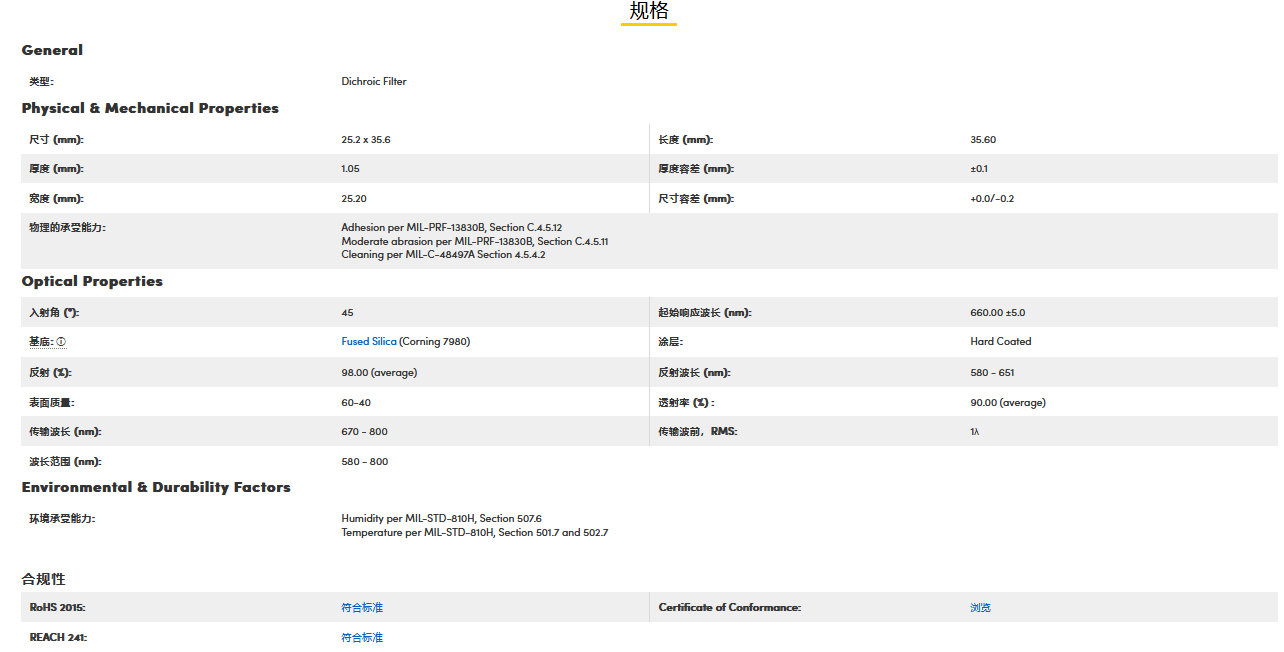Select the Dichroic Filter value
This screenshot has height=652, width=1284.
coord(374,82)
